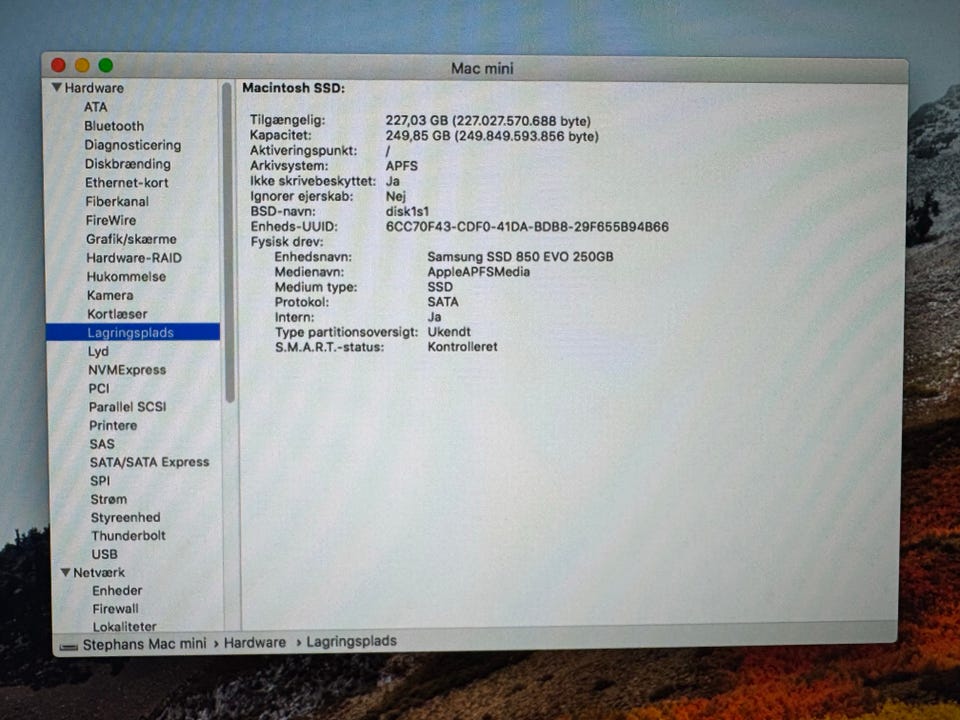
Task: Select the Fiberkanal entry
Action: tap(117, 201)
